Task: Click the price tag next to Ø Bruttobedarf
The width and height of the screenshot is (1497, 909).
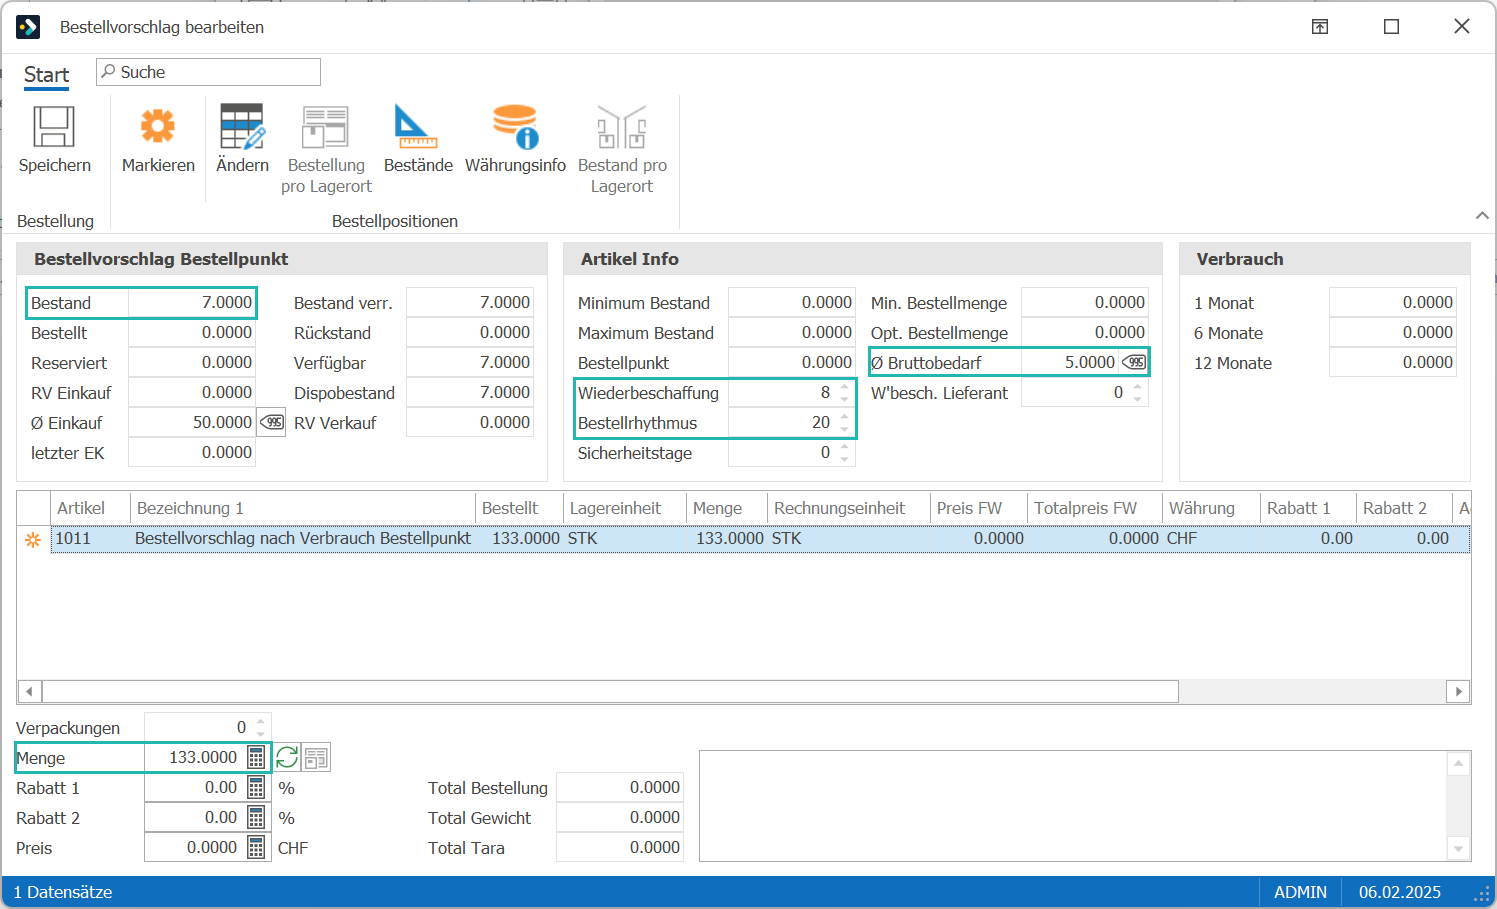Action: 1134,362
